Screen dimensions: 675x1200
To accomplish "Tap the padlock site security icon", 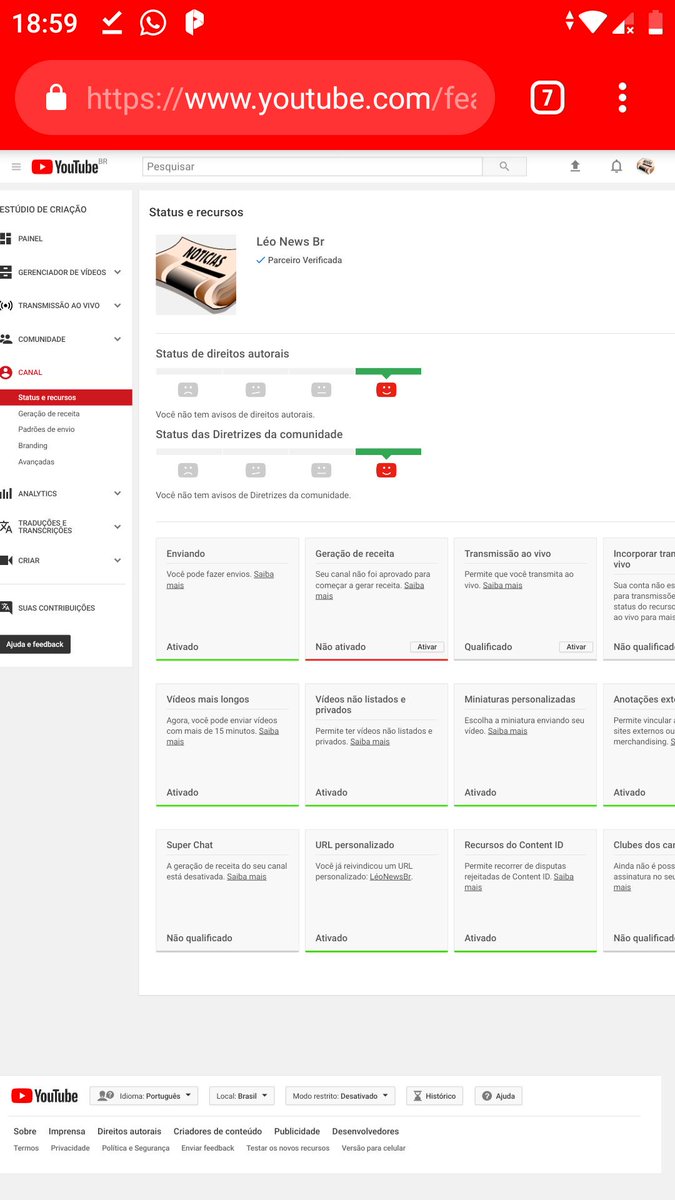I will 56,98.
